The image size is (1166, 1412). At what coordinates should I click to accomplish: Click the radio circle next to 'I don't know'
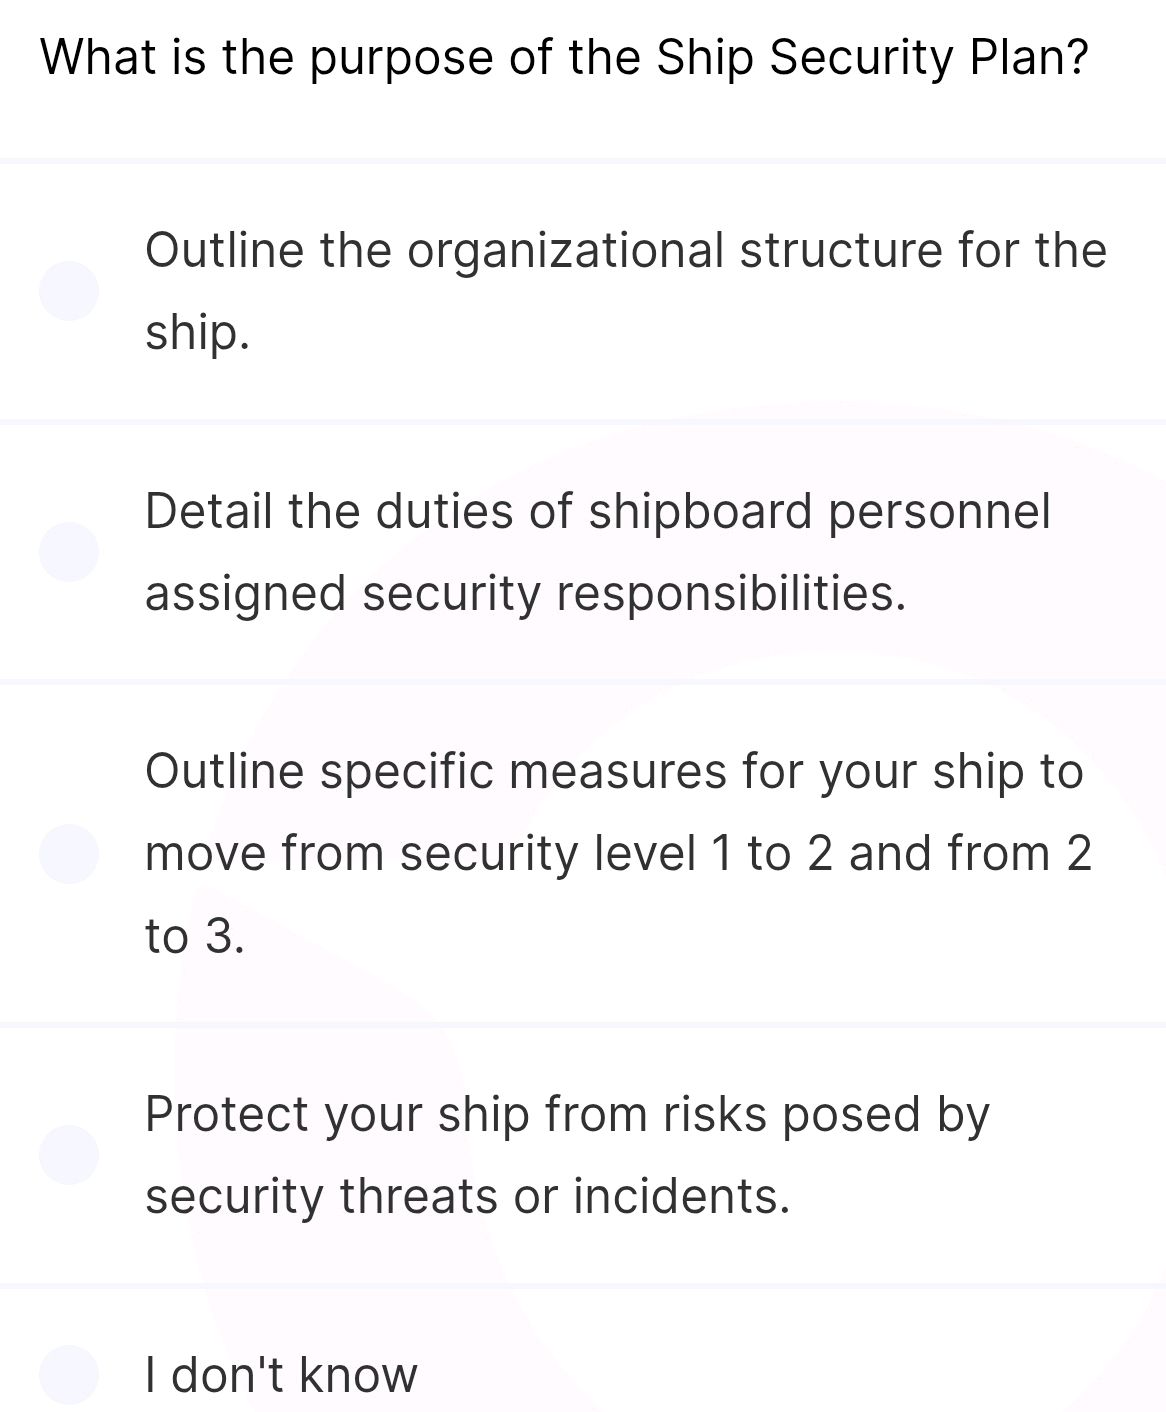click(70, 1374)
